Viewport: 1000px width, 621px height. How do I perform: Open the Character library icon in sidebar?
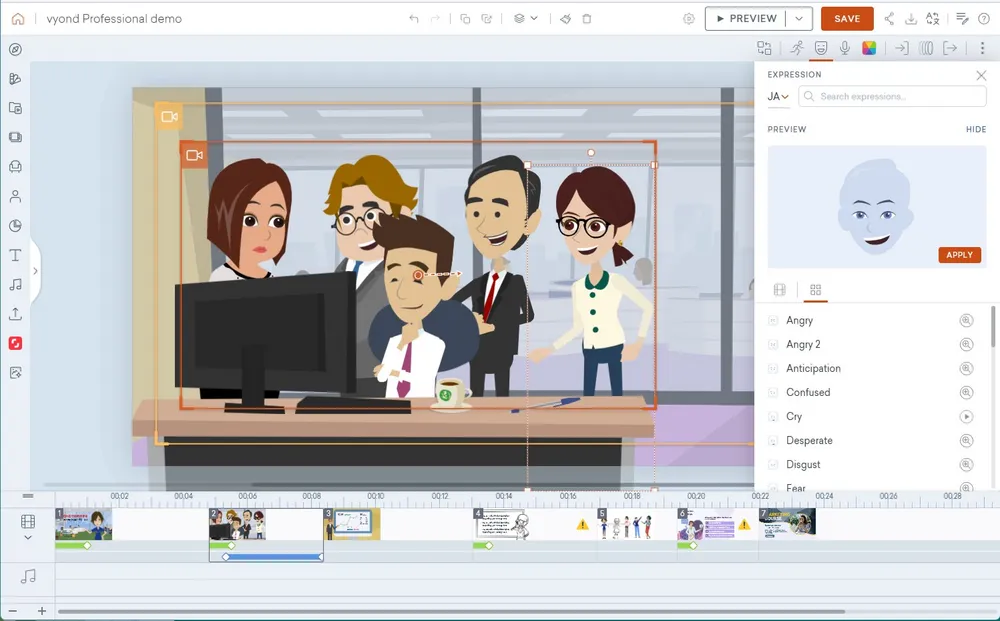point(15,197)
